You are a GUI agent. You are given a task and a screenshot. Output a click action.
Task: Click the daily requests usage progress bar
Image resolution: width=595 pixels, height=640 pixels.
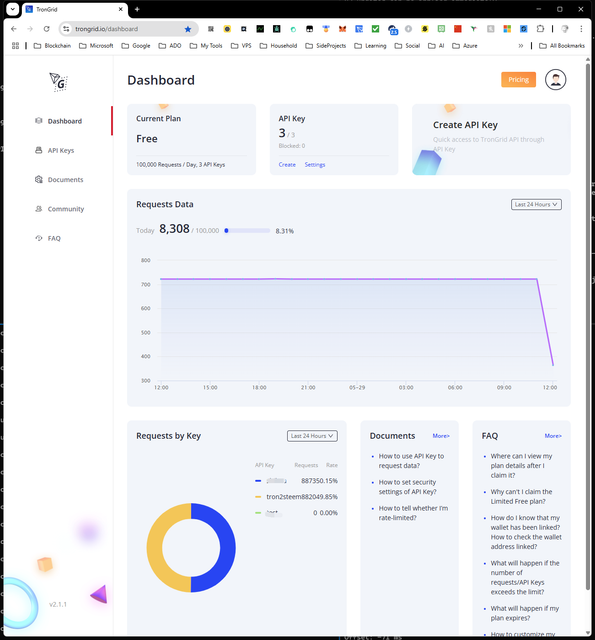[247, 231]
